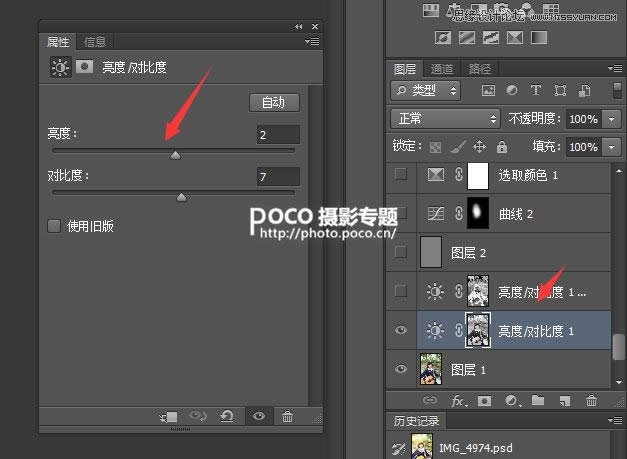627x459 pixels.
Task: Show the 图层 2 layer
Action: [x=401, y=251]
